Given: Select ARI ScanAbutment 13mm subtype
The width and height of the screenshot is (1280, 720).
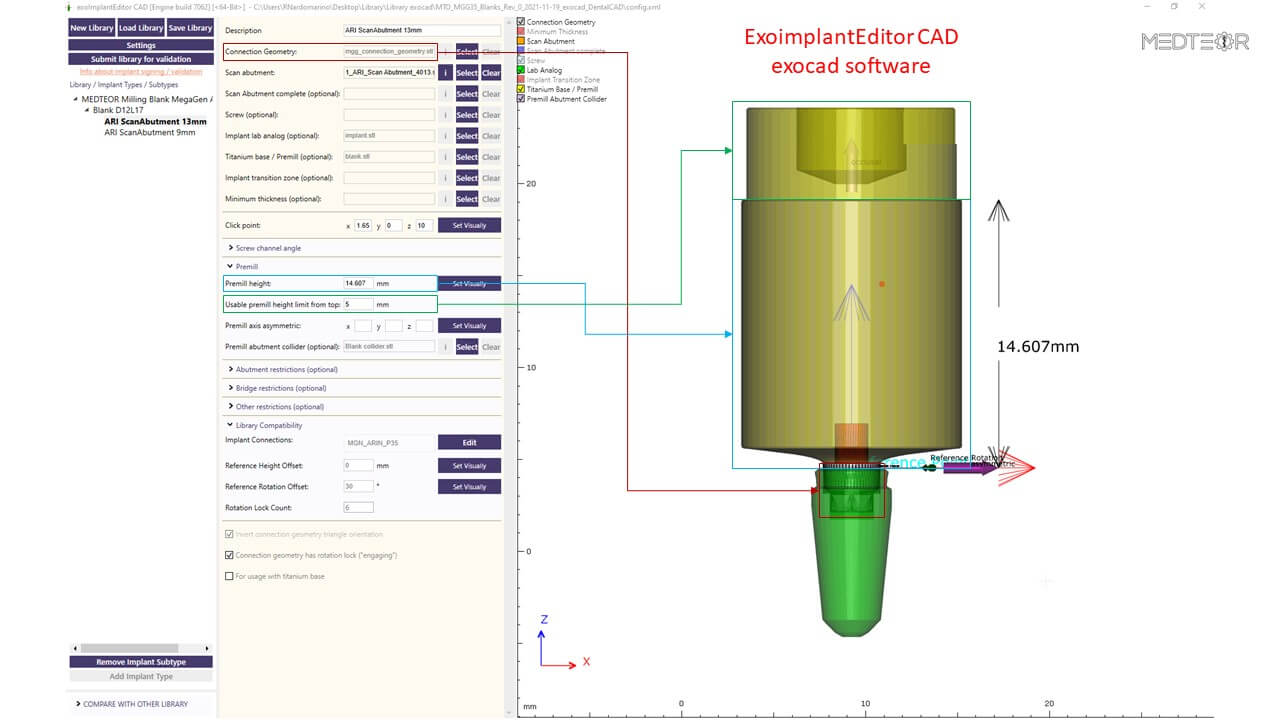Looking at the screenshot, I should pyautogui.click(x=155, y=121).
